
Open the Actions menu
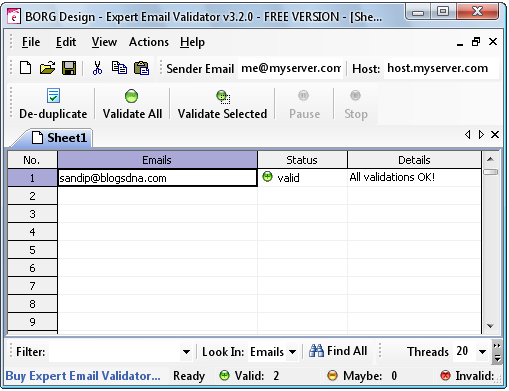pyautogui.click(x=149, y=42)
